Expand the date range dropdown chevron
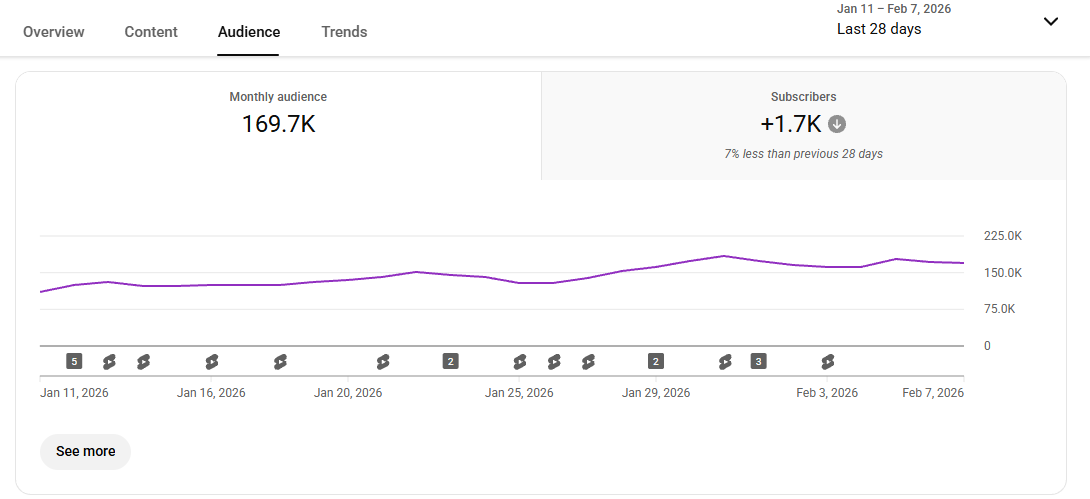Screen dimensions: 1090x499 pyautogui.click(x=1050, y=21)
